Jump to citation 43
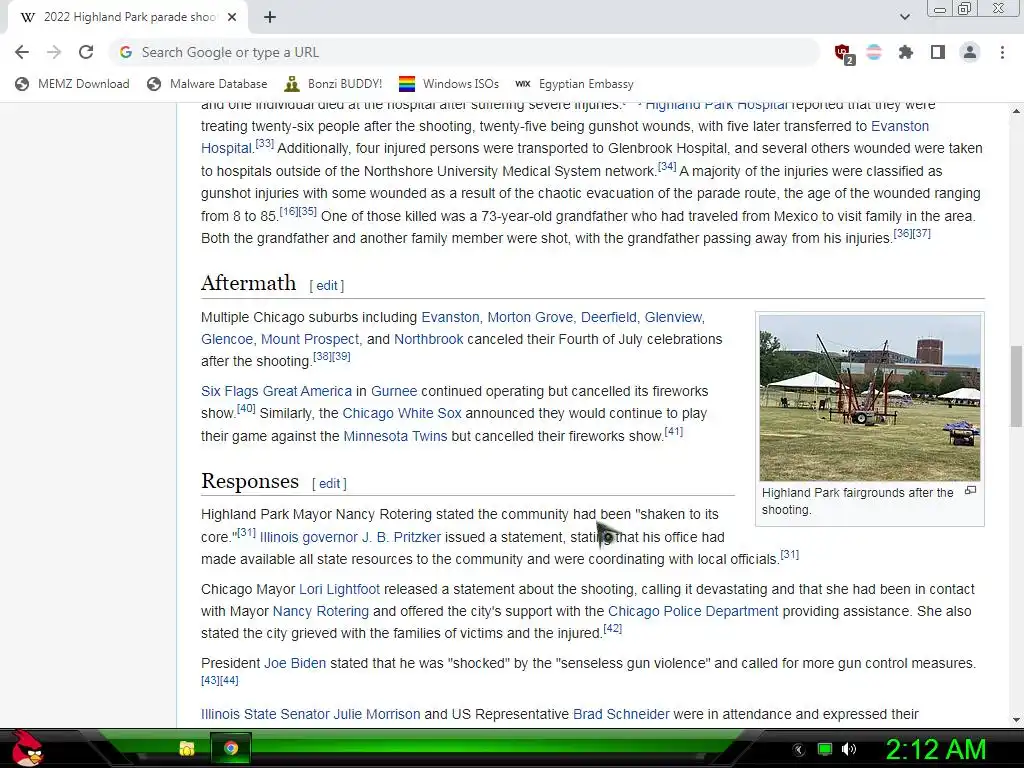1024x768 pixels. point(210,680)
